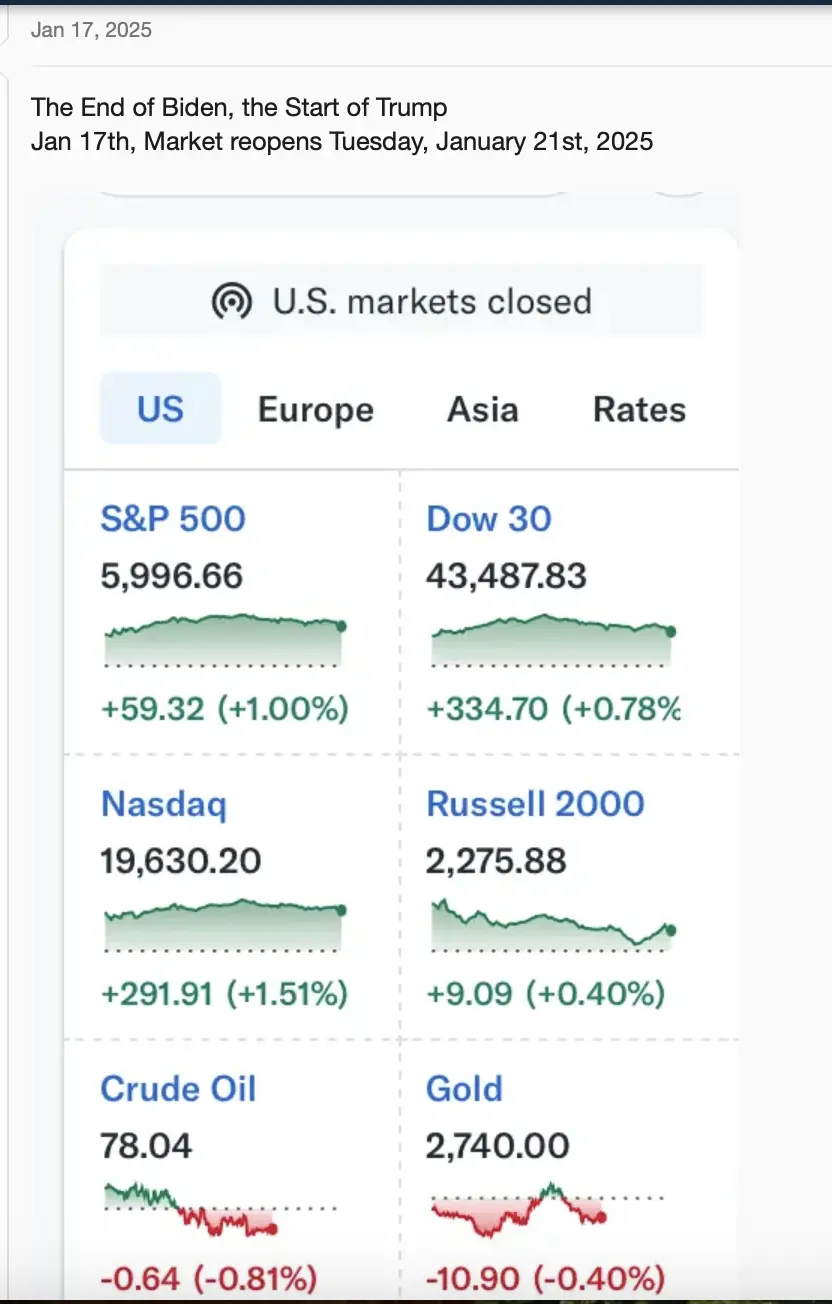Viewport: 832px width, 1304px height.
Task: Click the Dow 30 sparkline chart
Action: click(551, 640)
